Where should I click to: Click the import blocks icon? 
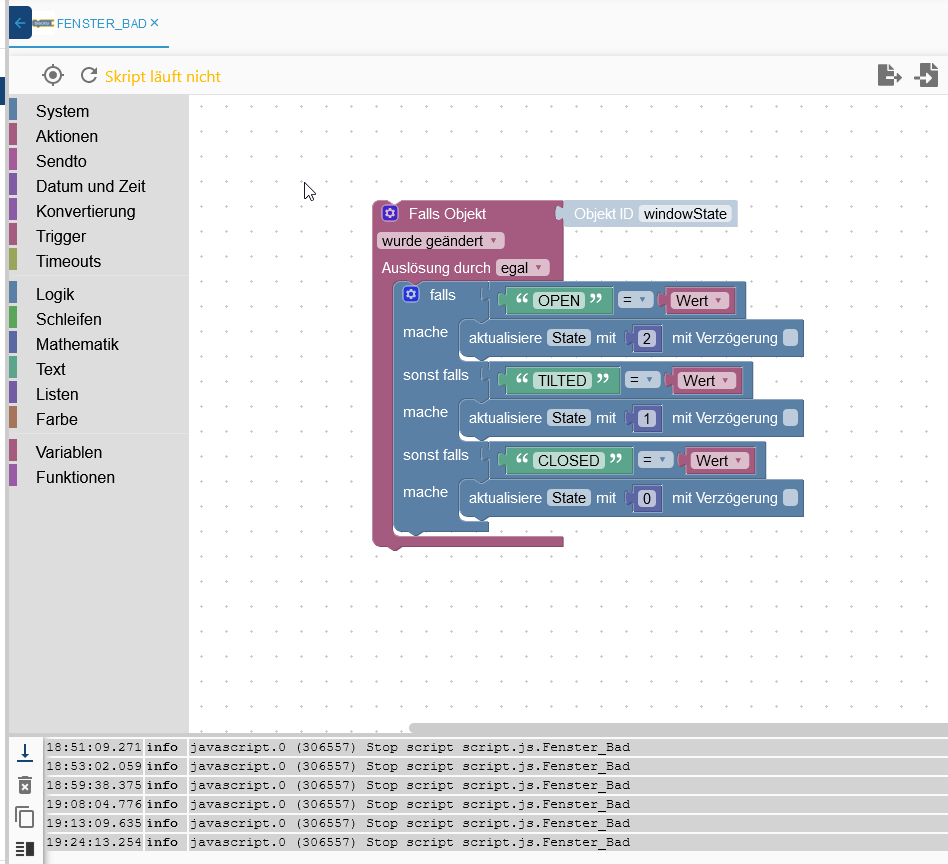coord(926,75)
